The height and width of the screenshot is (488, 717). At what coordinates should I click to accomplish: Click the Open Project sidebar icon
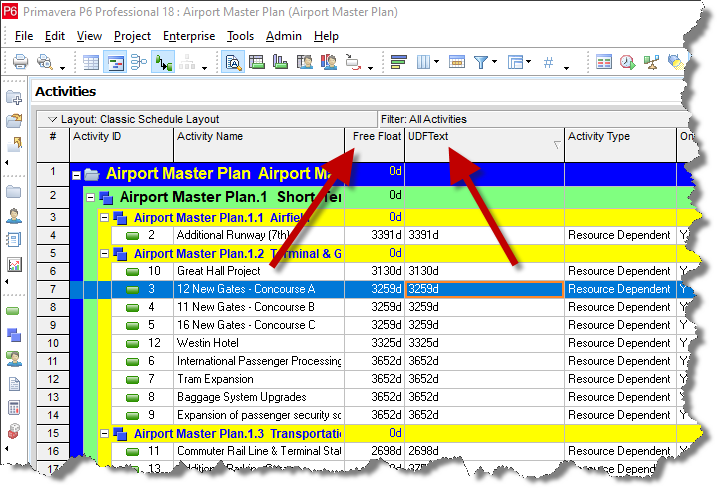click(x=14, y=121)
